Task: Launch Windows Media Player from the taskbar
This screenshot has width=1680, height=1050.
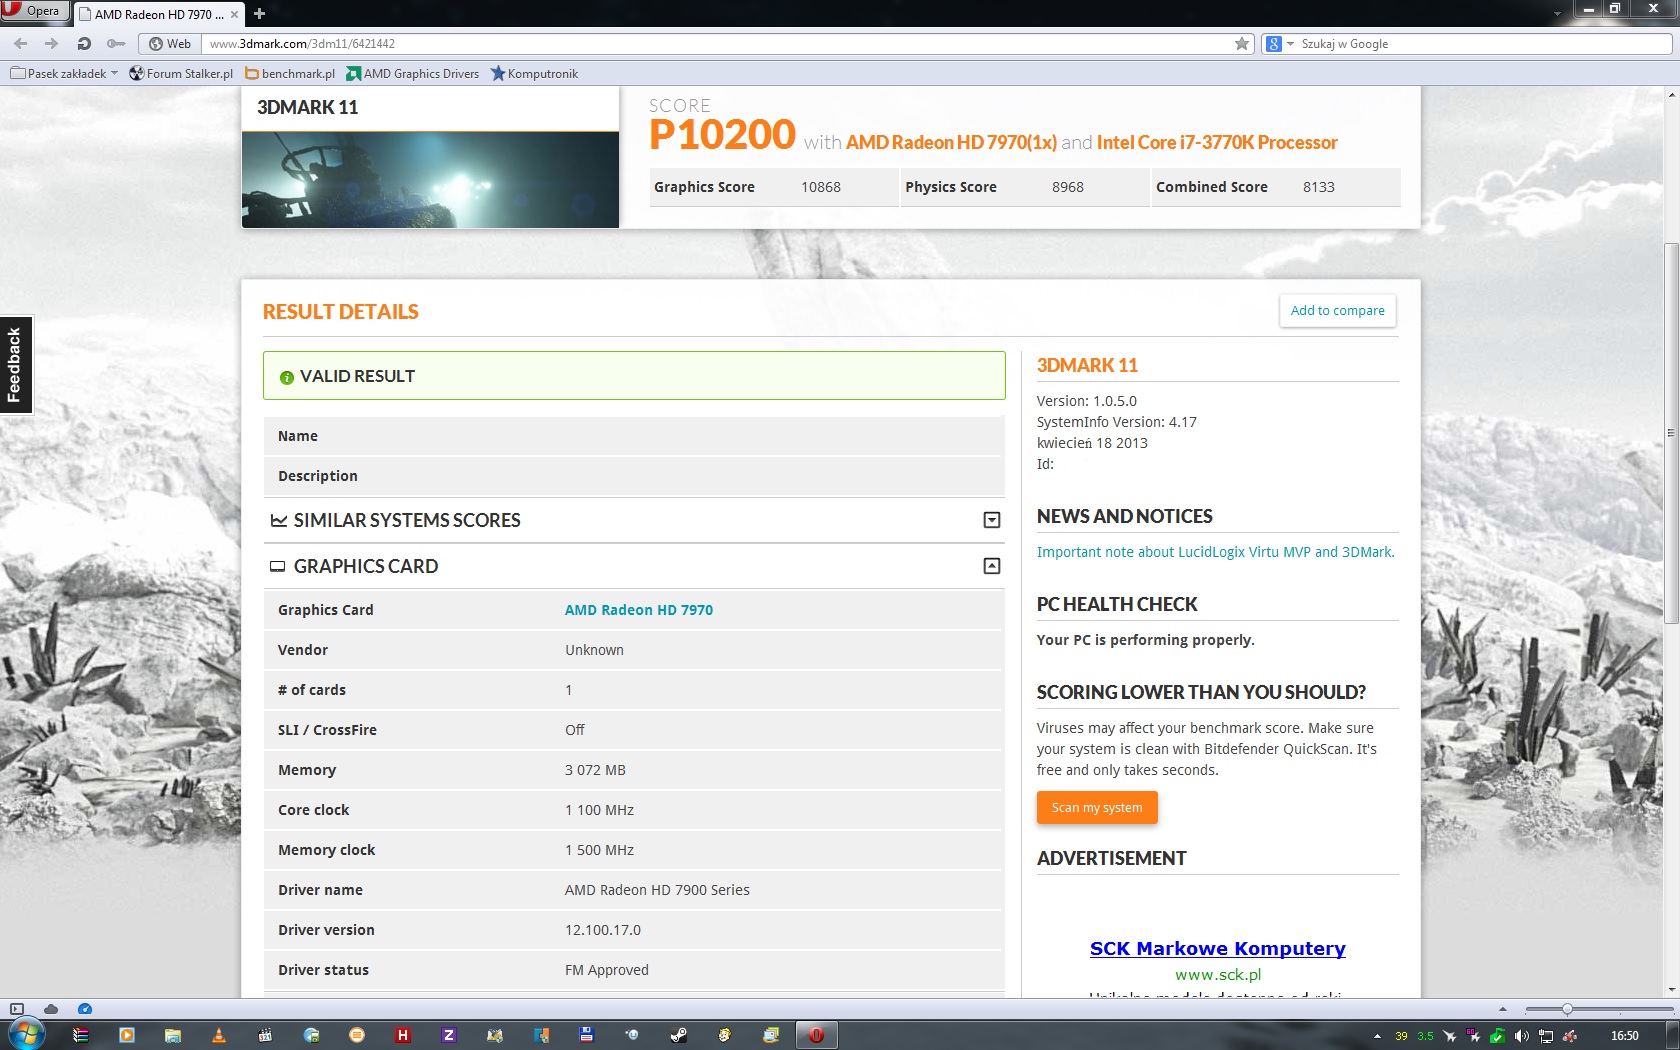Action: (127, 1035)
